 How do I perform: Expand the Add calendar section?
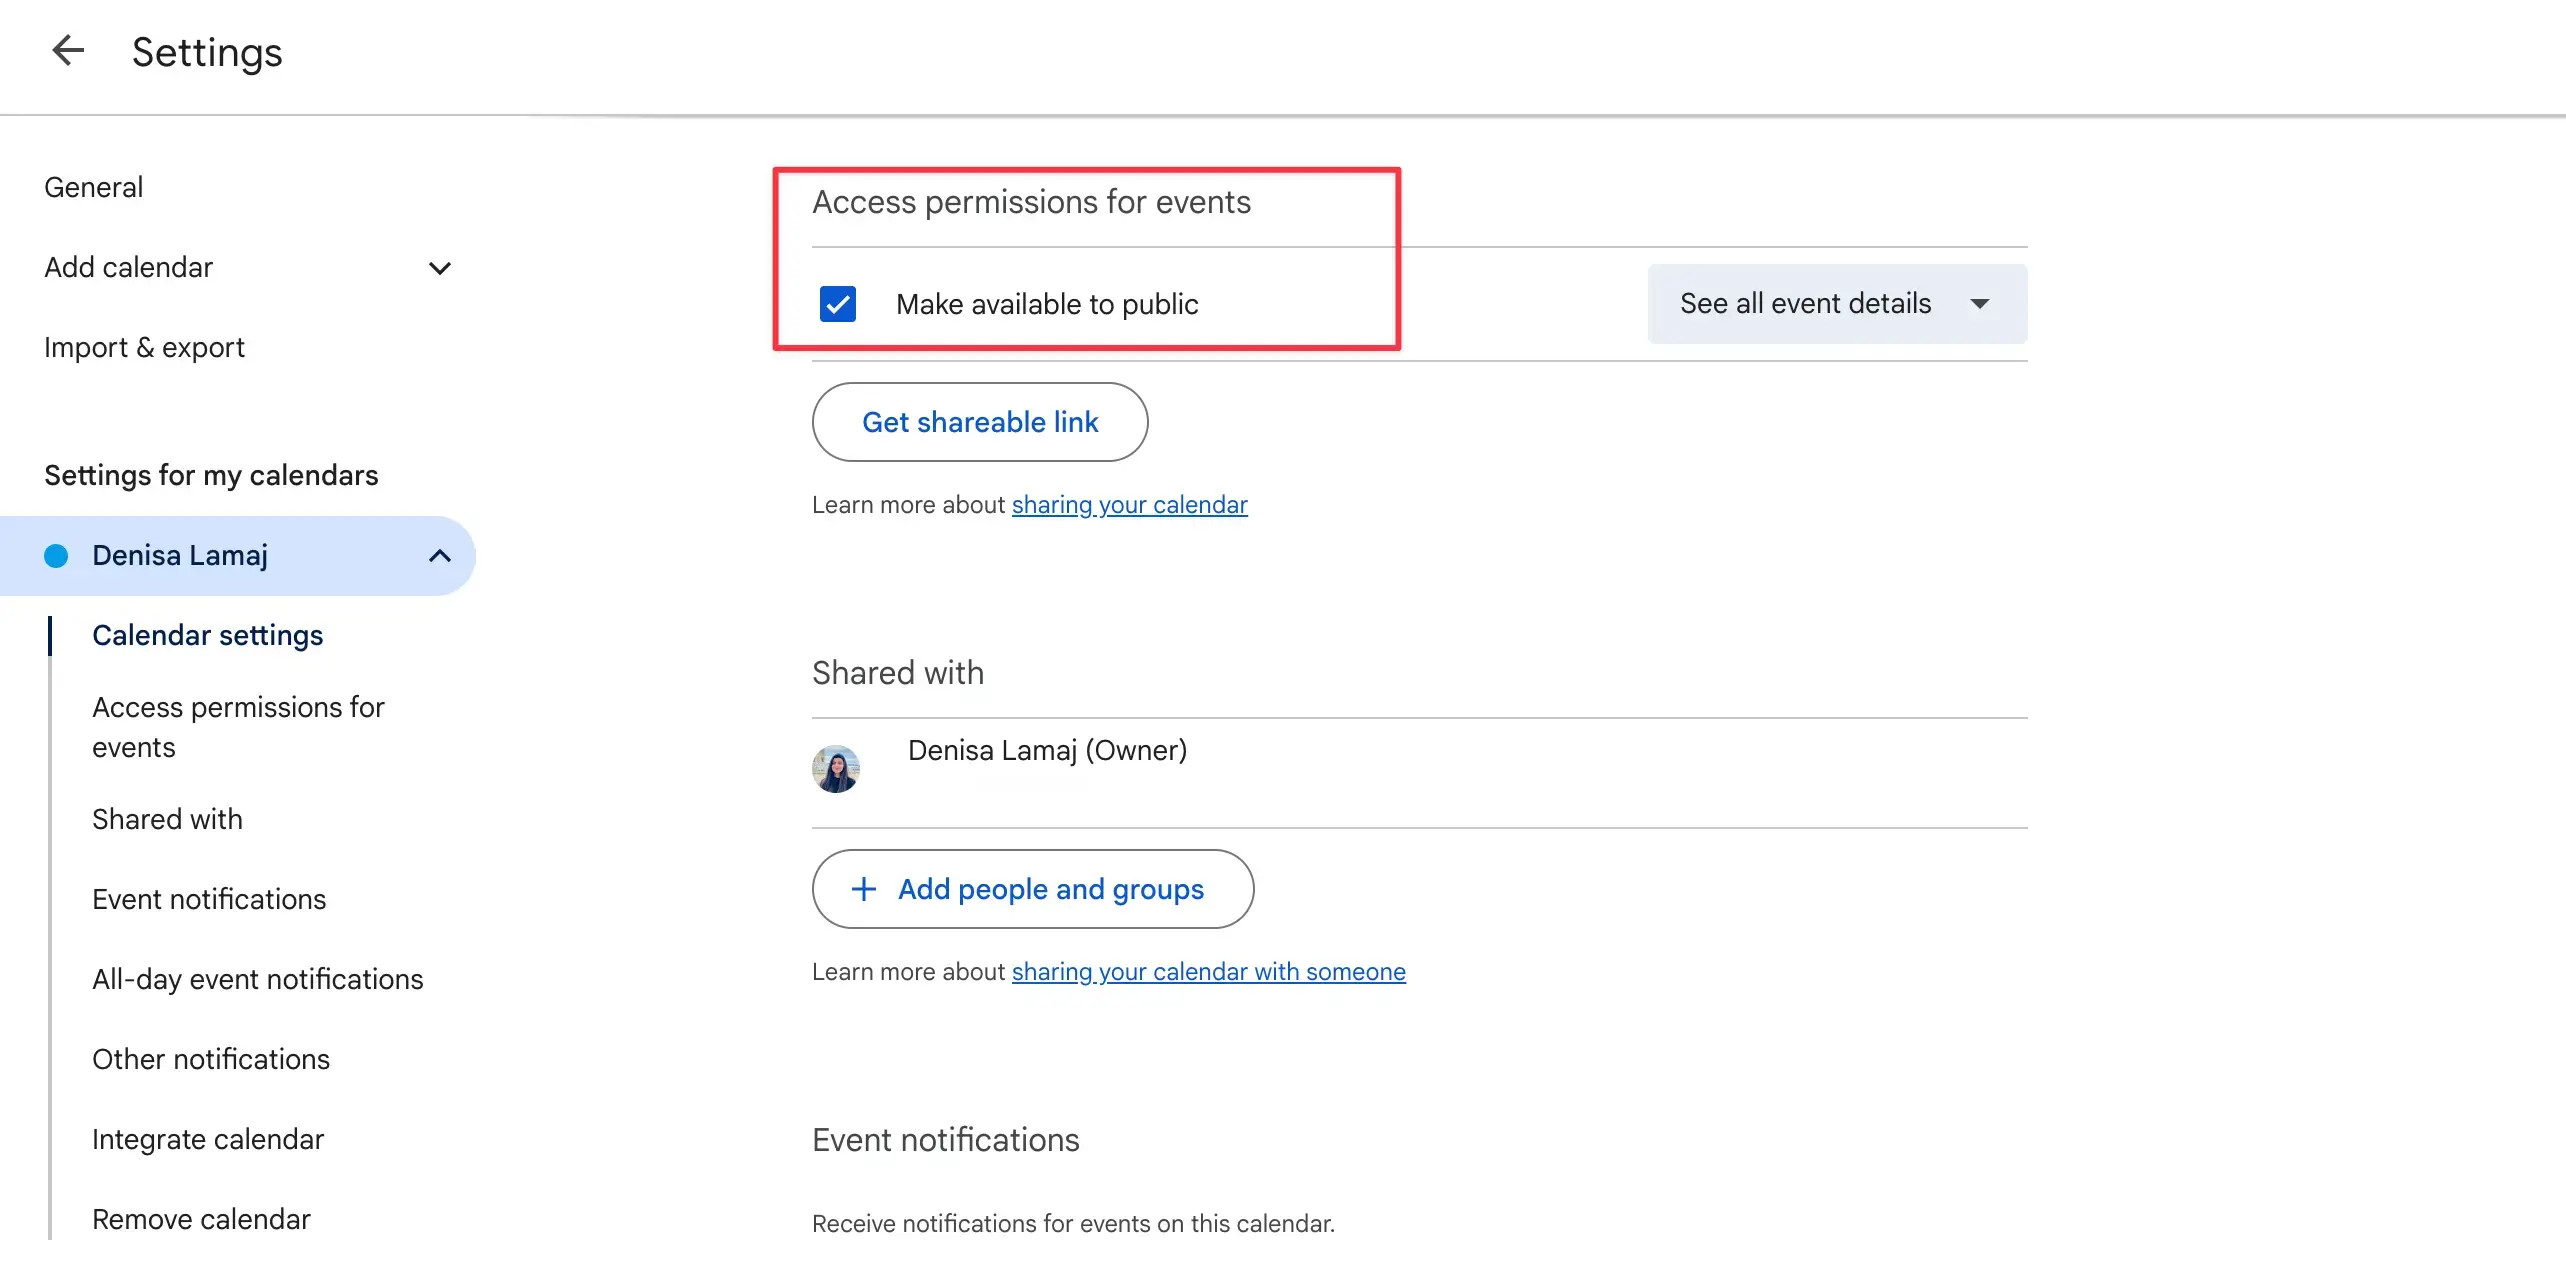pos(439,268)
